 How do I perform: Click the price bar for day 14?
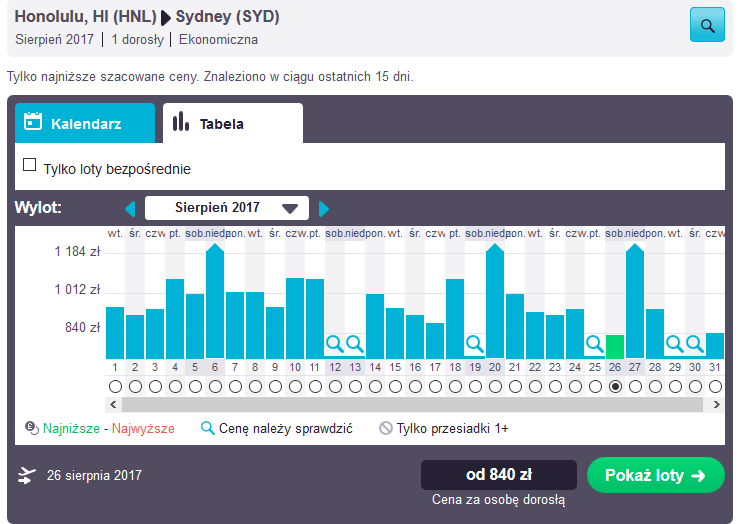[x=375, y=326]
